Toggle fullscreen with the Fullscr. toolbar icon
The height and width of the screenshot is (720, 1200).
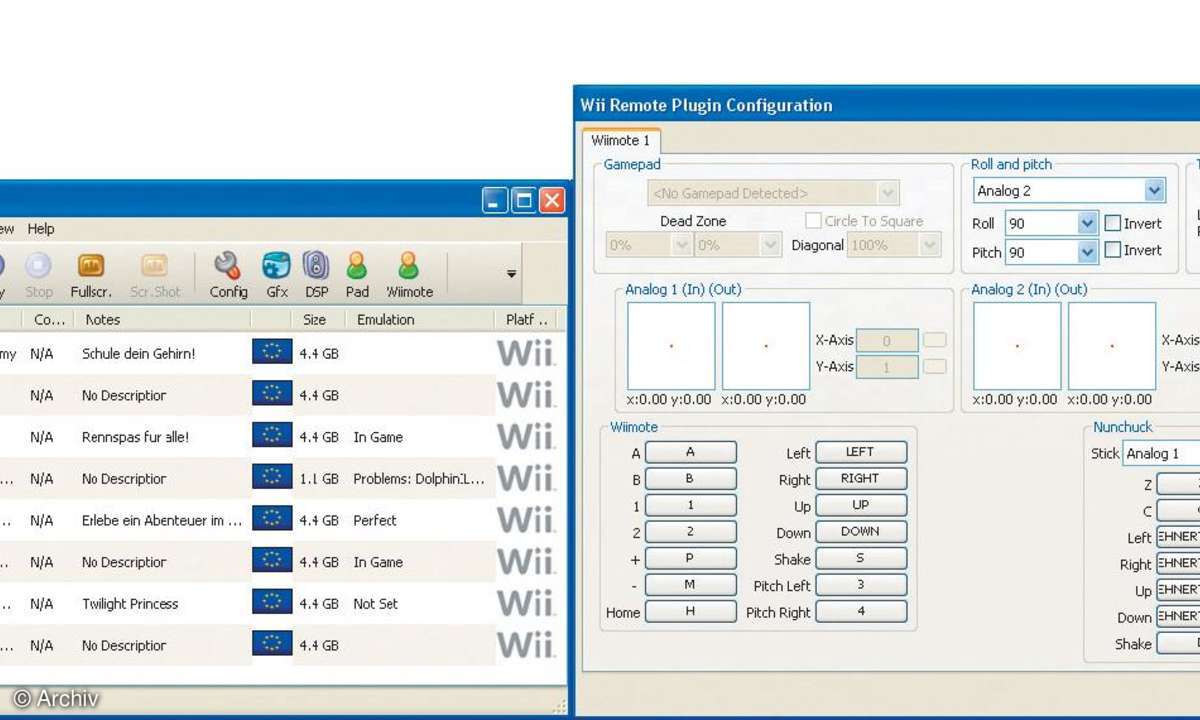click(x=91, y=275)
